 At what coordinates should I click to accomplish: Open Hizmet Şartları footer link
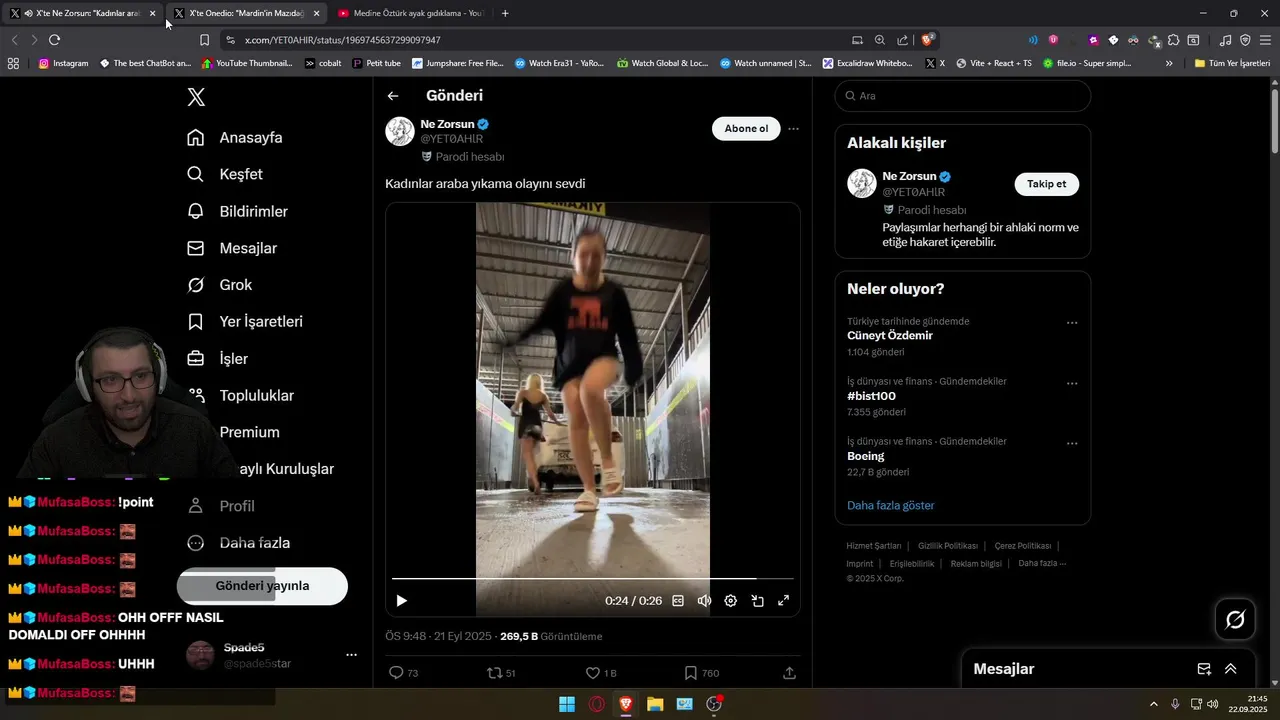tap(874, 546)
